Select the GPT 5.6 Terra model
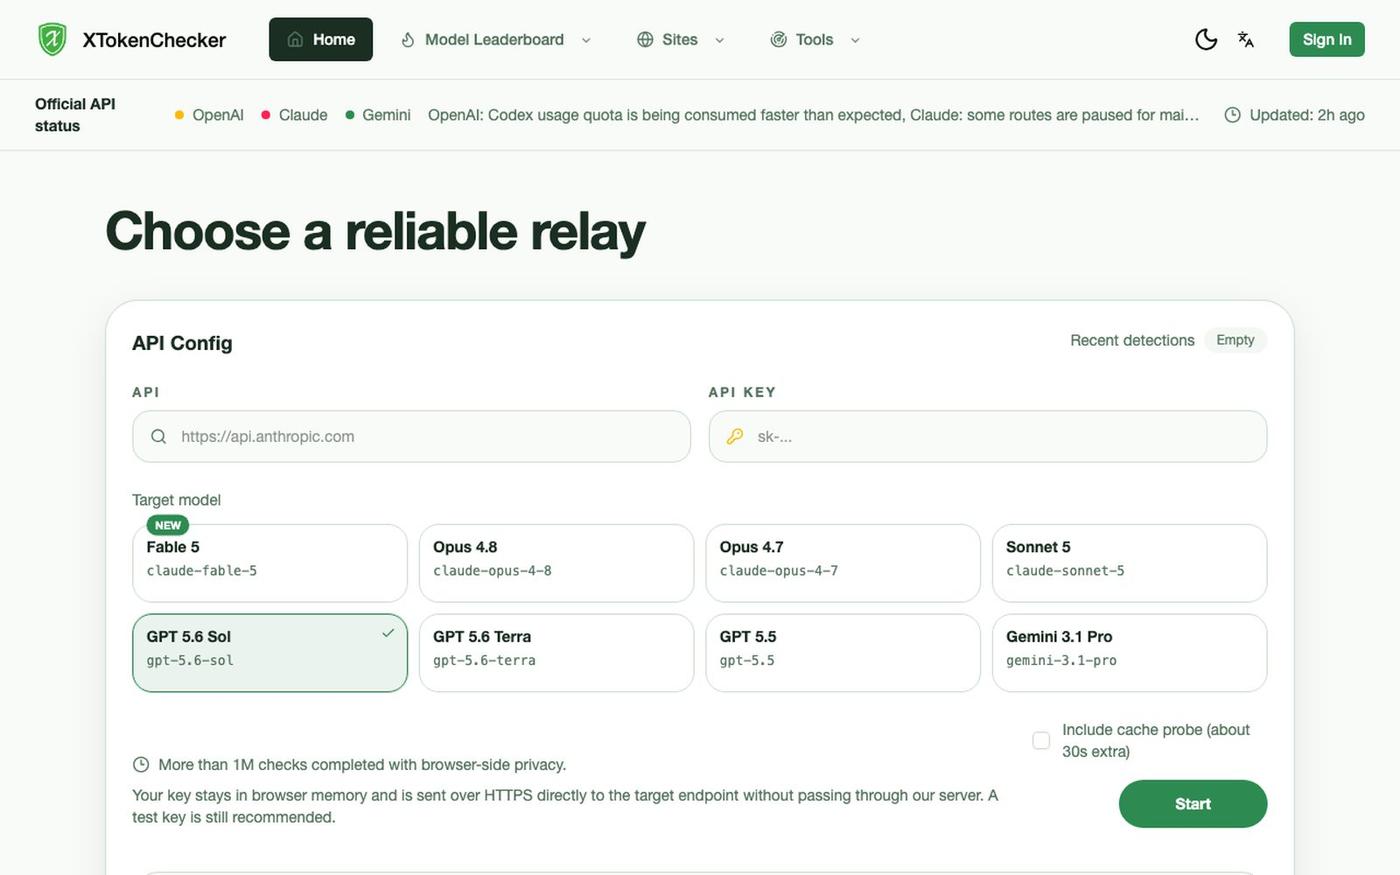1400x875 pixels. pos(556,653)
